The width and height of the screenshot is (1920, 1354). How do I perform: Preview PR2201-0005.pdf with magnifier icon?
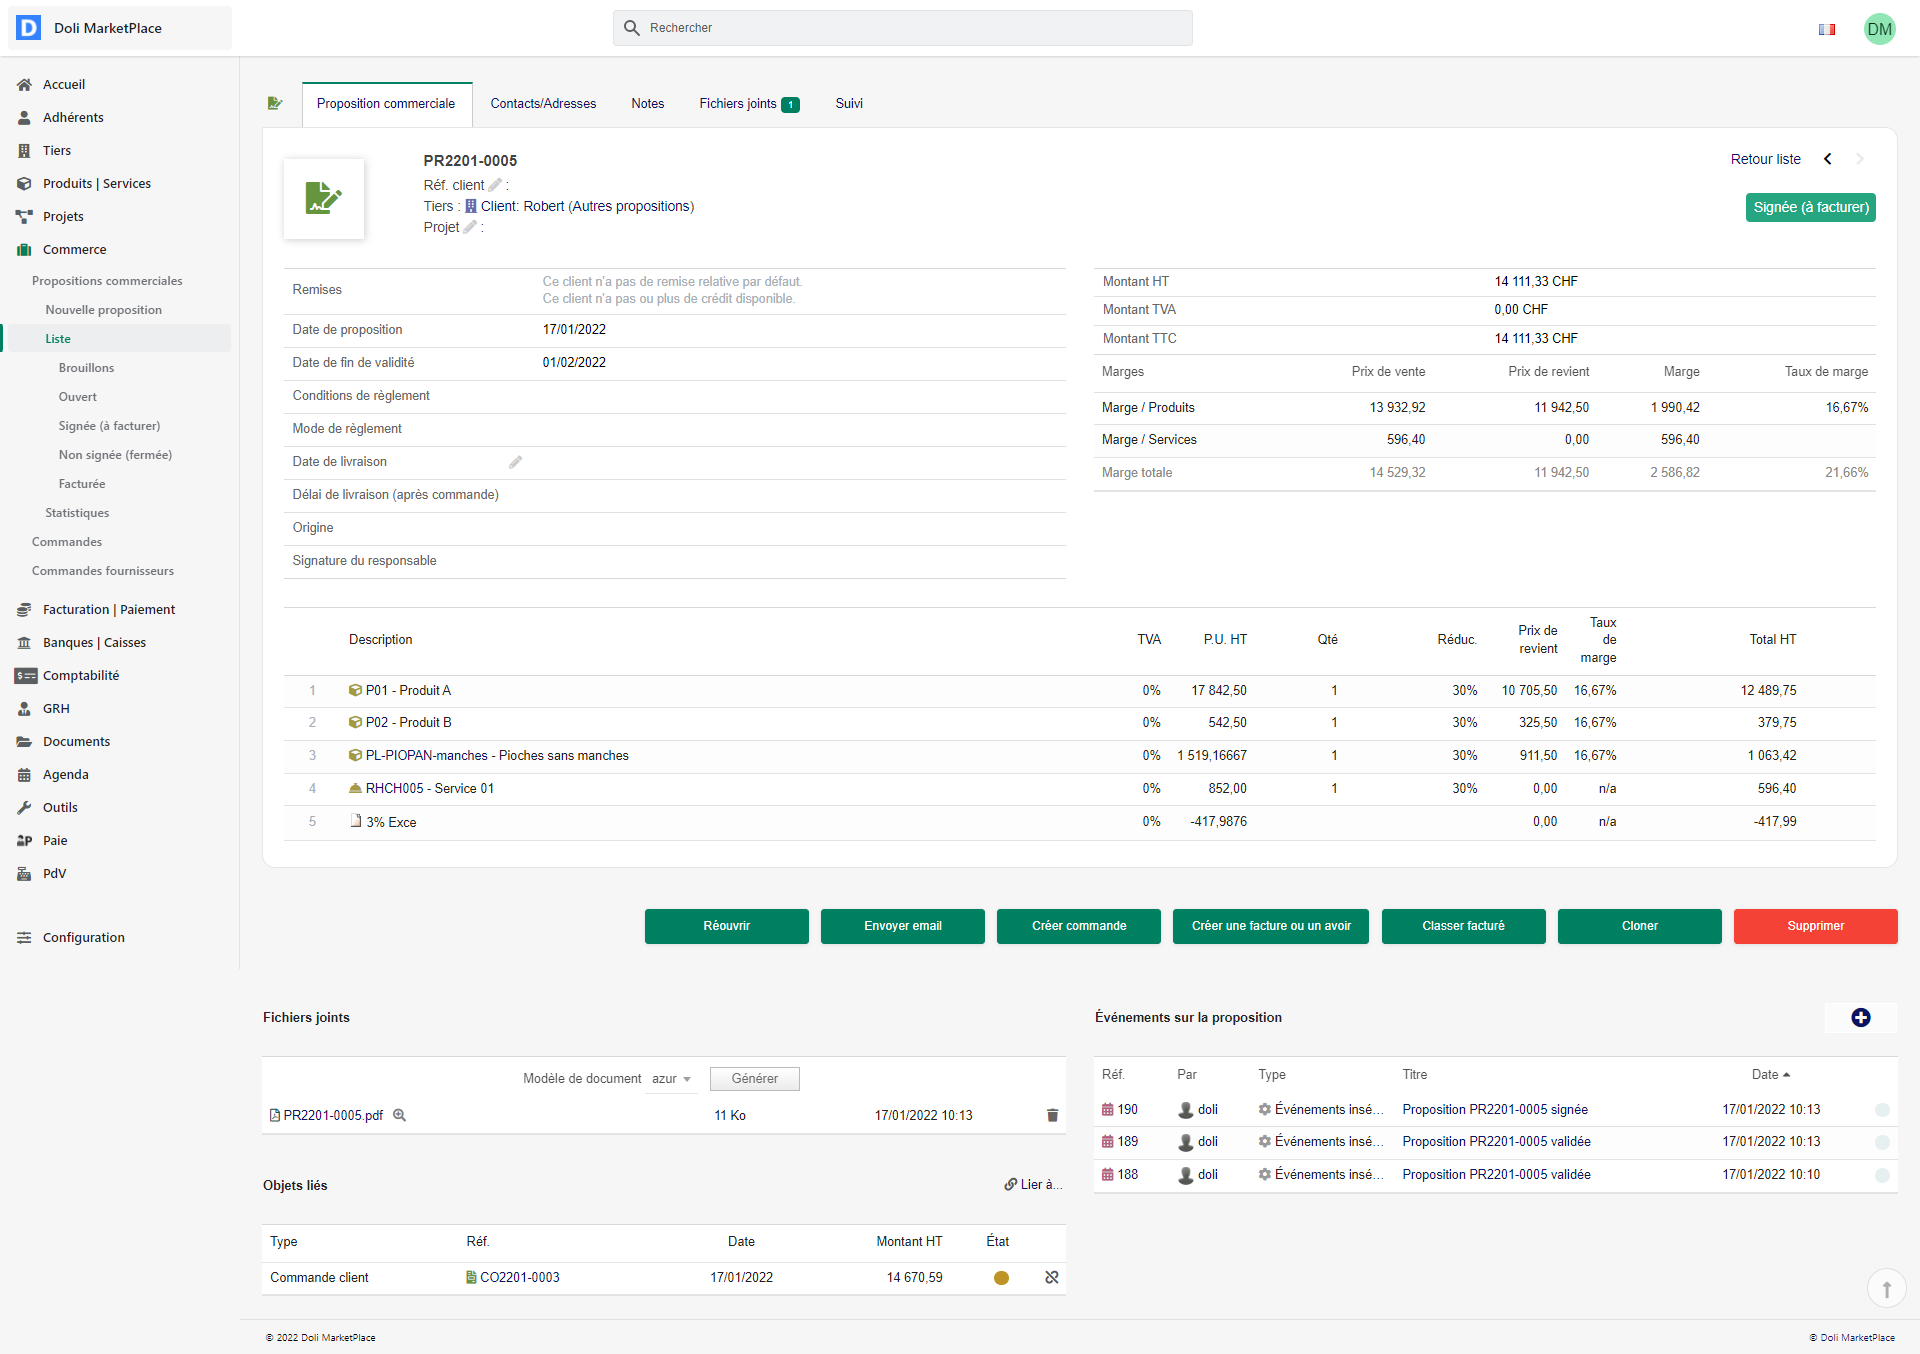pyautogui.click(x=399, y=1115)
